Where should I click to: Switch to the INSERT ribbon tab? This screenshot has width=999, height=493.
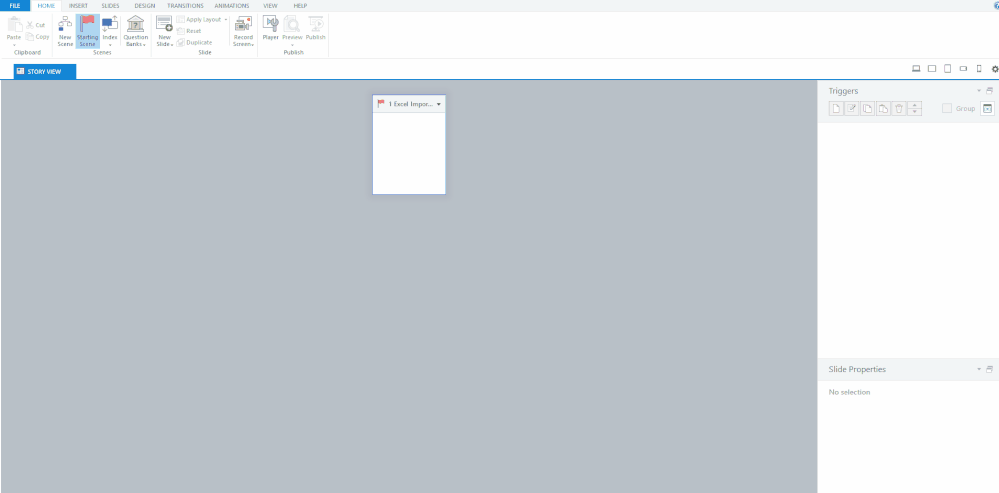pos(78,6)
